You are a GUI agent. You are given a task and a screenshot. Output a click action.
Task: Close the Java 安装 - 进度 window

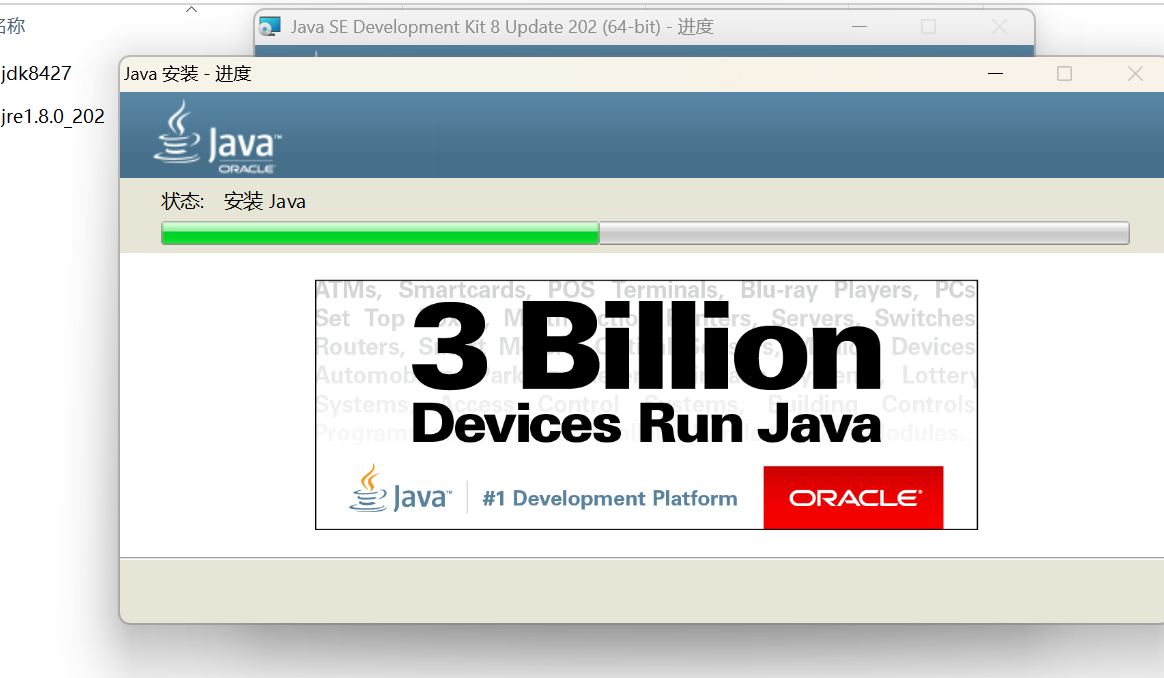tap(1135, 74)
